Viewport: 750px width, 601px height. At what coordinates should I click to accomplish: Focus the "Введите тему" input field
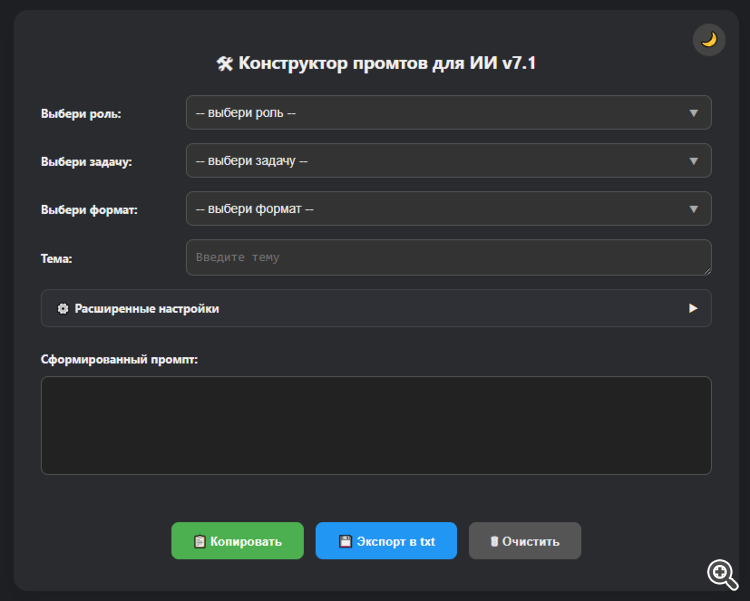[440, 257]
